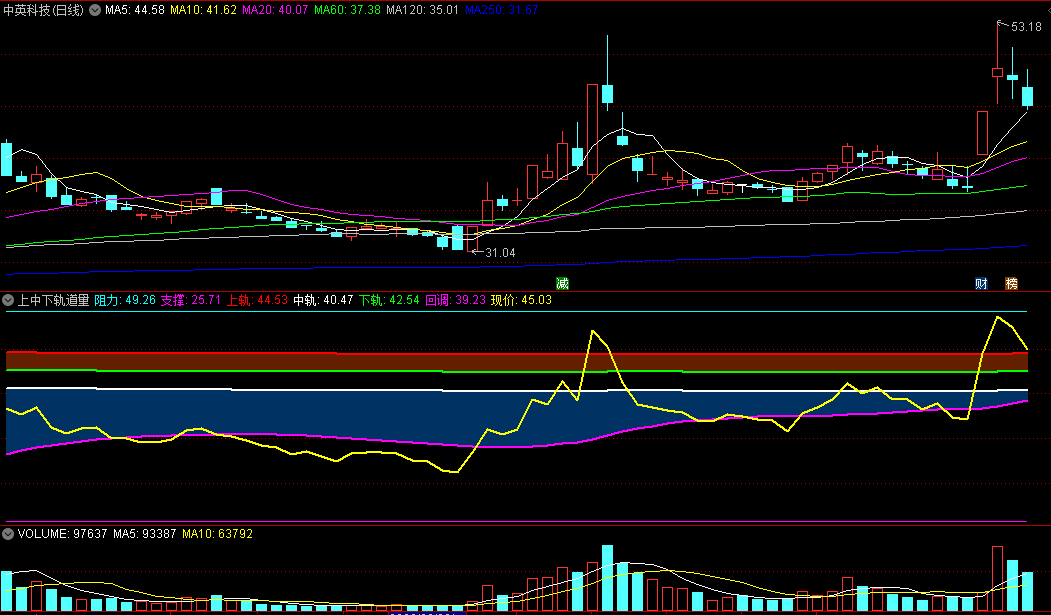Select the MA250: 31.67 label
Image resolution: width=1051 pixels, height=615 pixels.
[501, 10]
